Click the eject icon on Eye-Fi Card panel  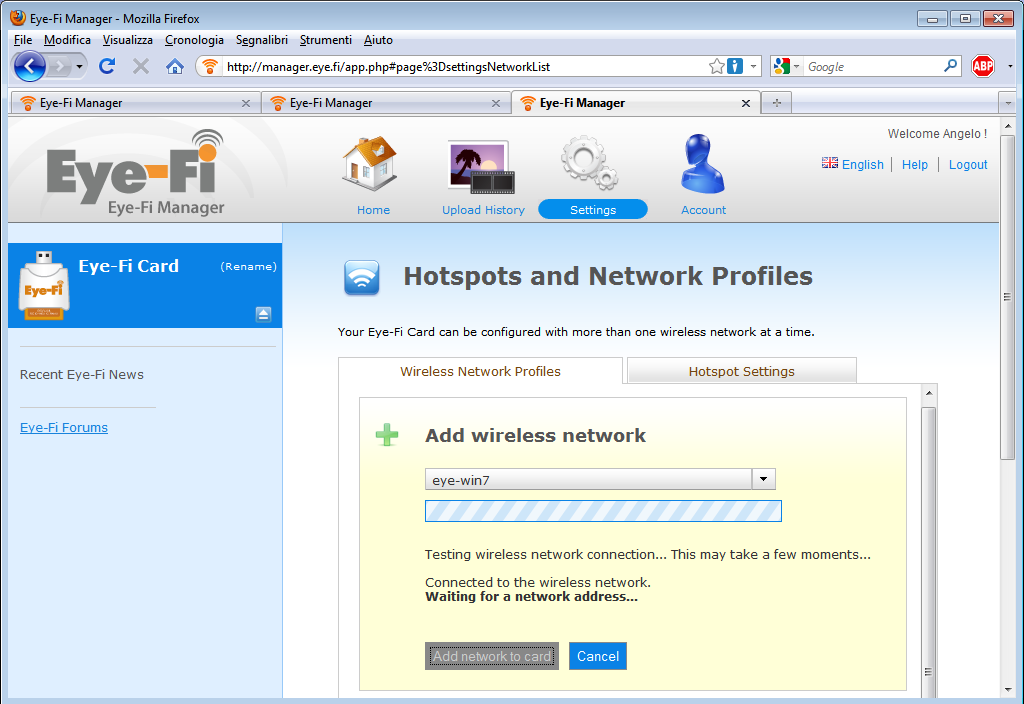[263, 314]
